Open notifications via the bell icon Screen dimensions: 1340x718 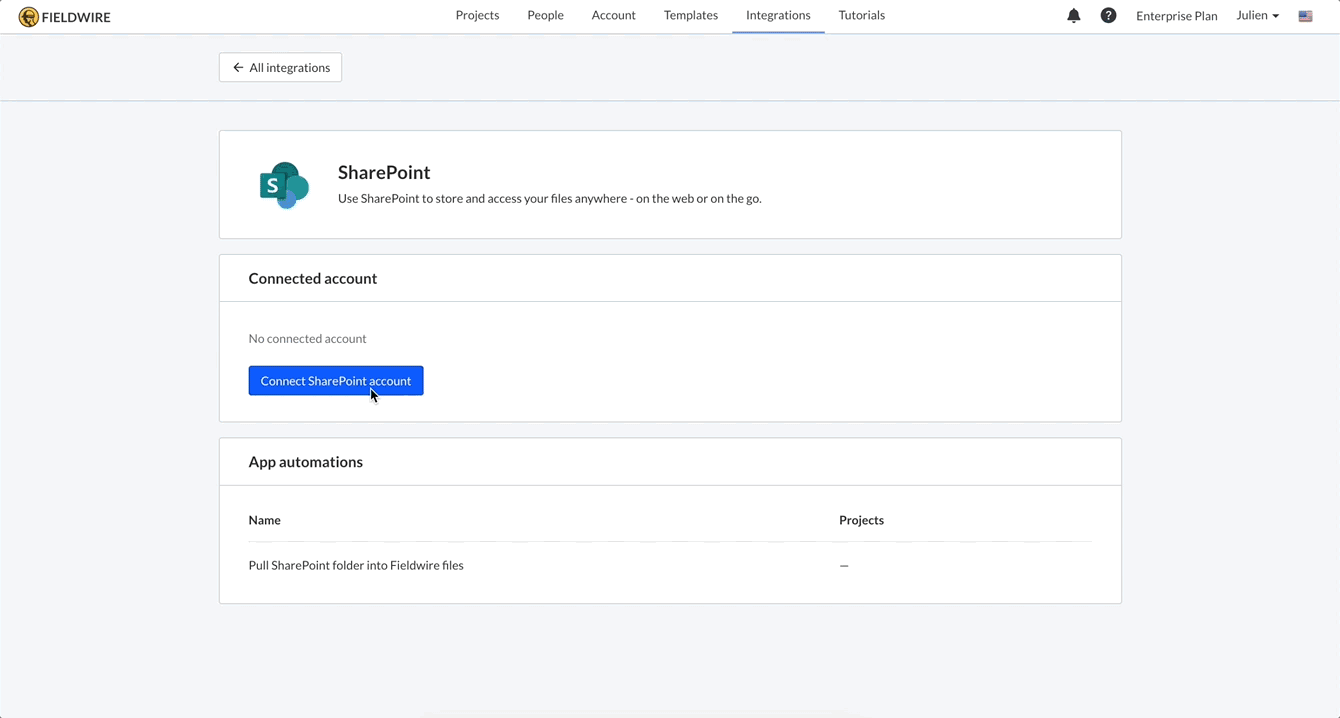1074,16
